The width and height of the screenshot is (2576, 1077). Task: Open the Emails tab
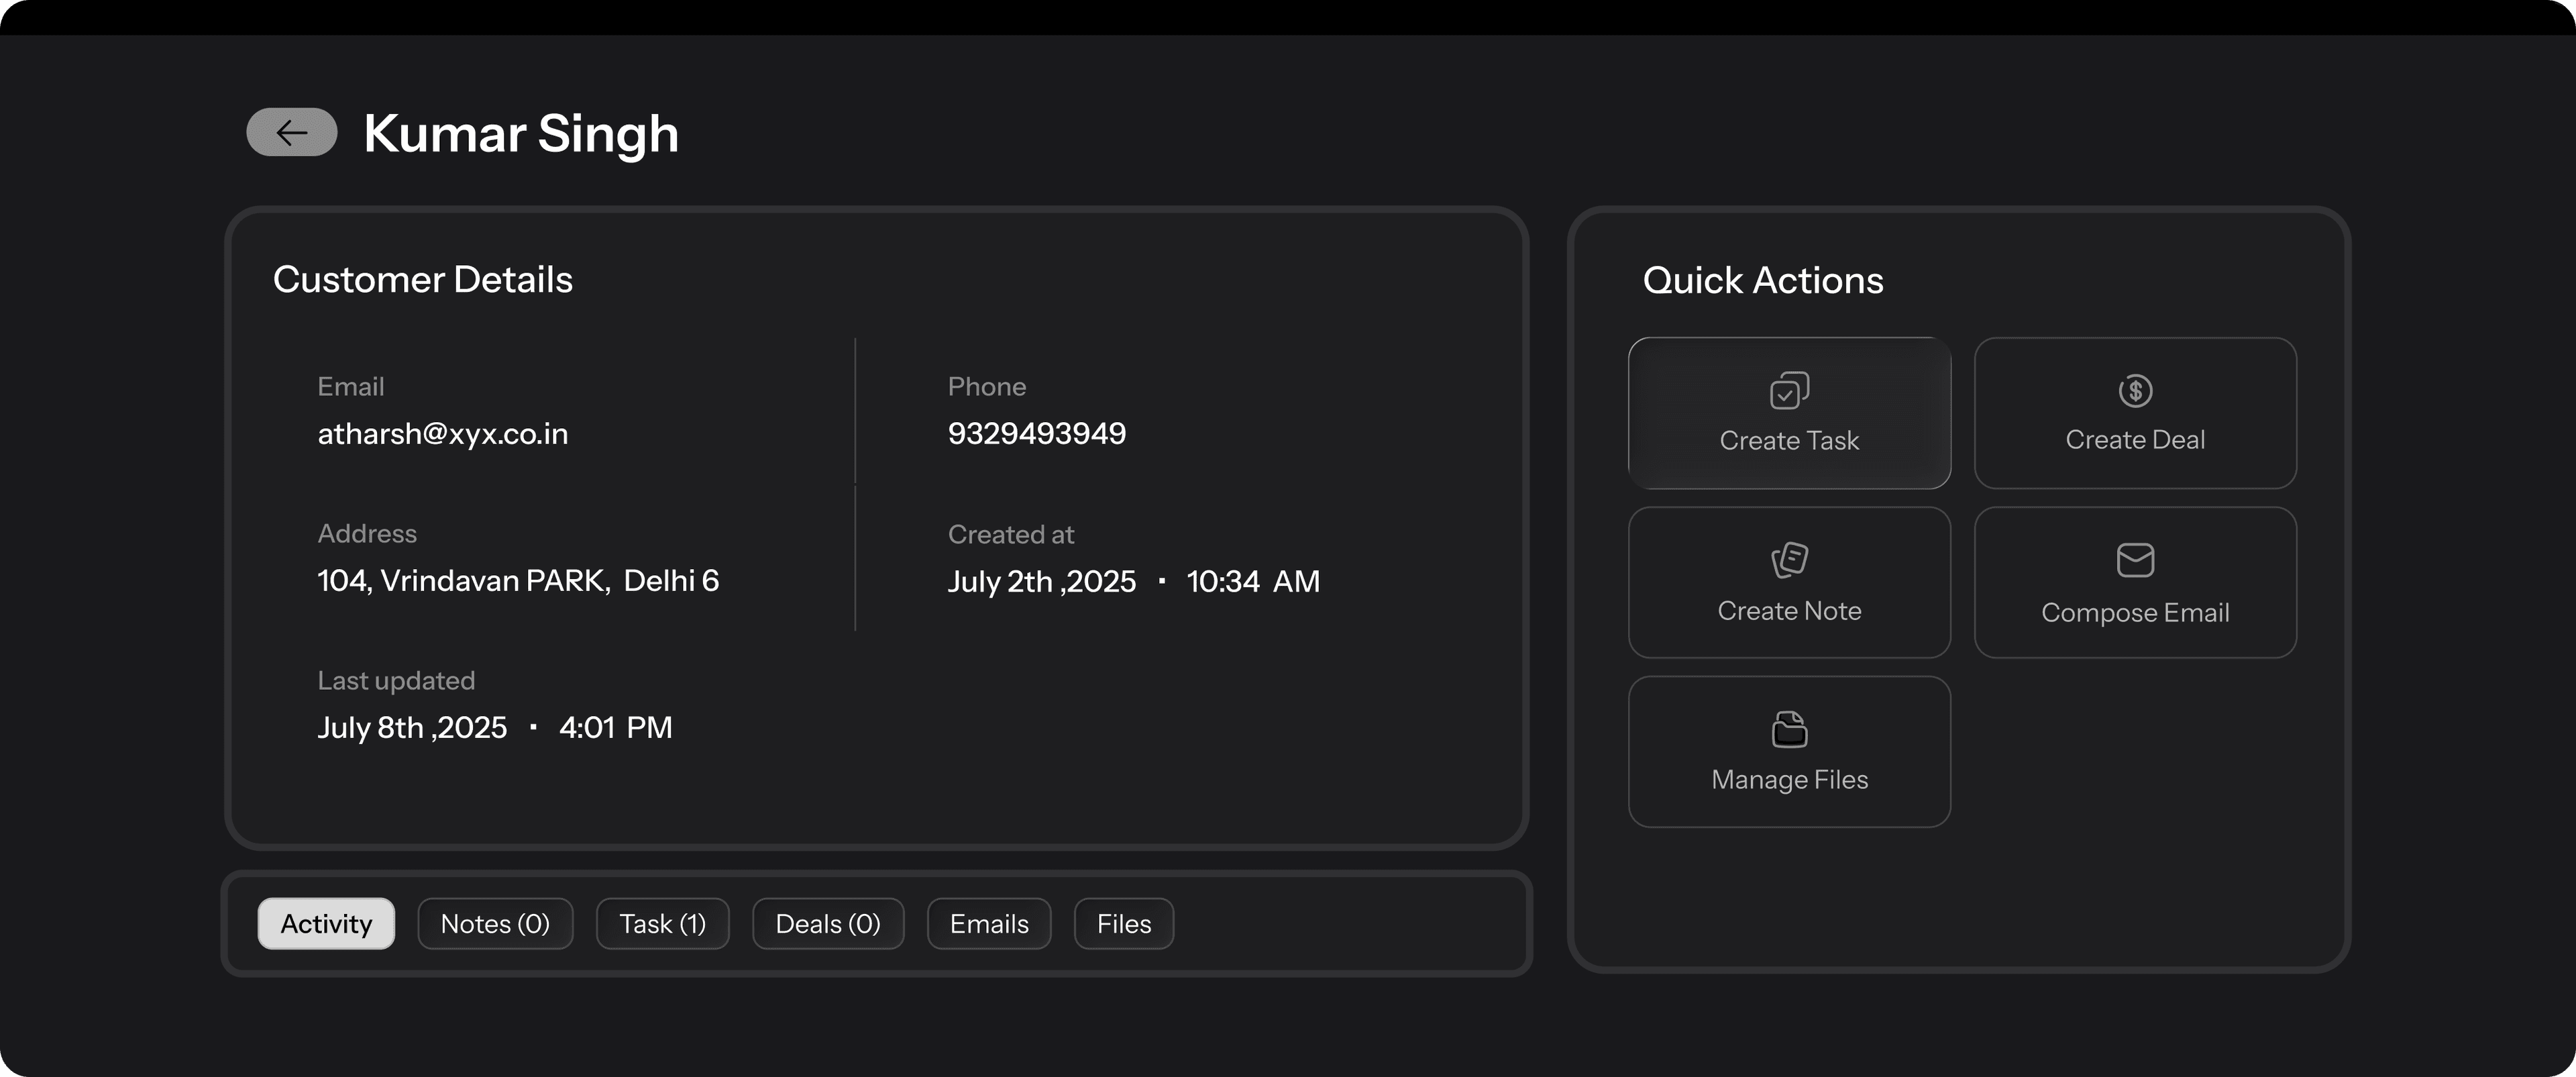point(988,923)
